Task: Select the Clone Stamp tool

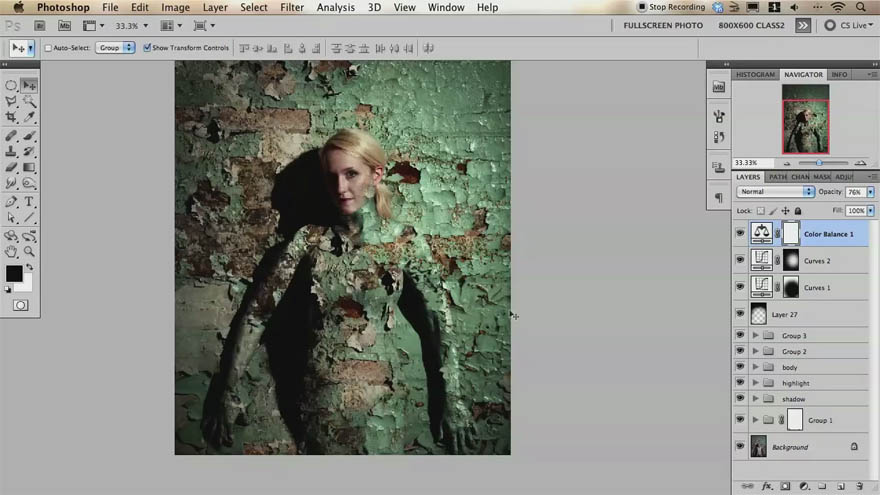Action: 11,151
